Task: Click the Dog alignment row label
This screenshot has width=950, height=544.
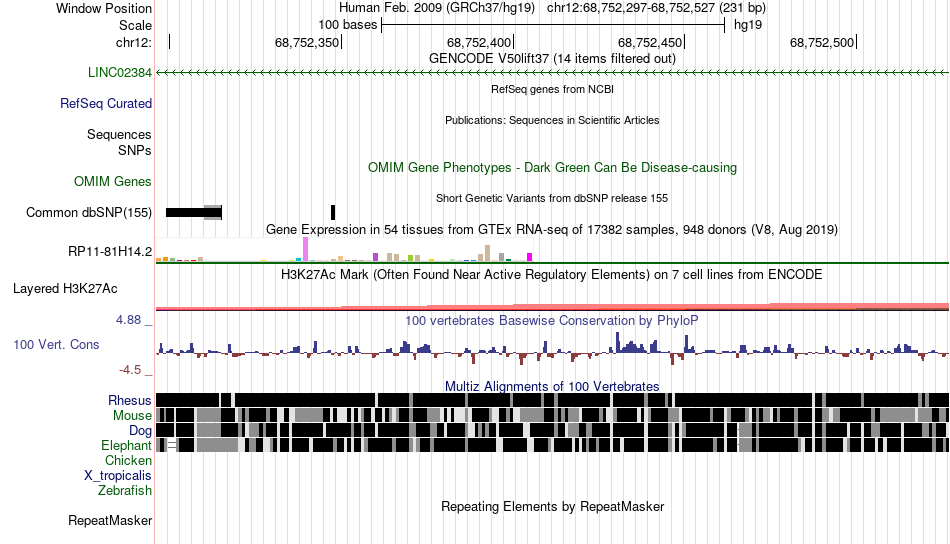Action: 141,431
